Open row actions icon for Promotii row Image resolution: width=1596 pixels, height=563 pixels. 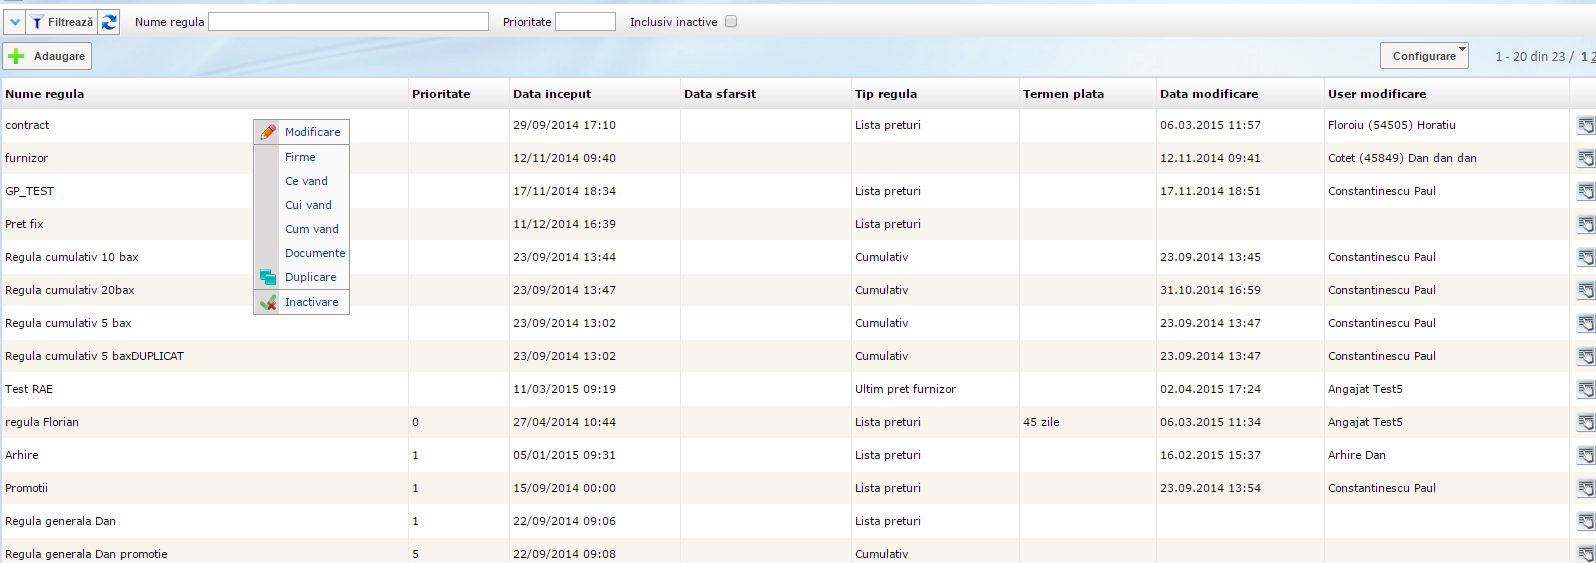click(1585, 488)
